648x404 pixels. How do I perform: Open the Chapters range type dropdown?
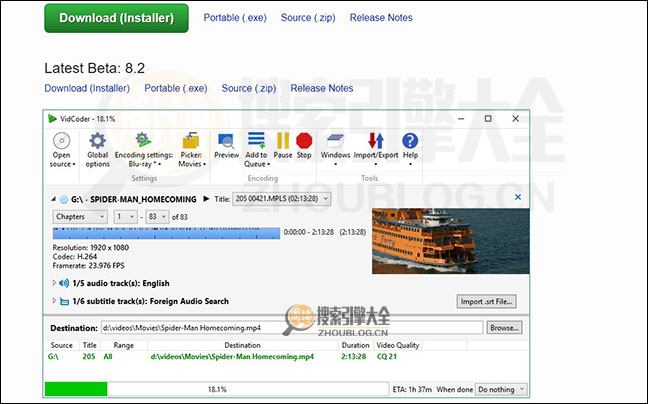pos(80,217)
